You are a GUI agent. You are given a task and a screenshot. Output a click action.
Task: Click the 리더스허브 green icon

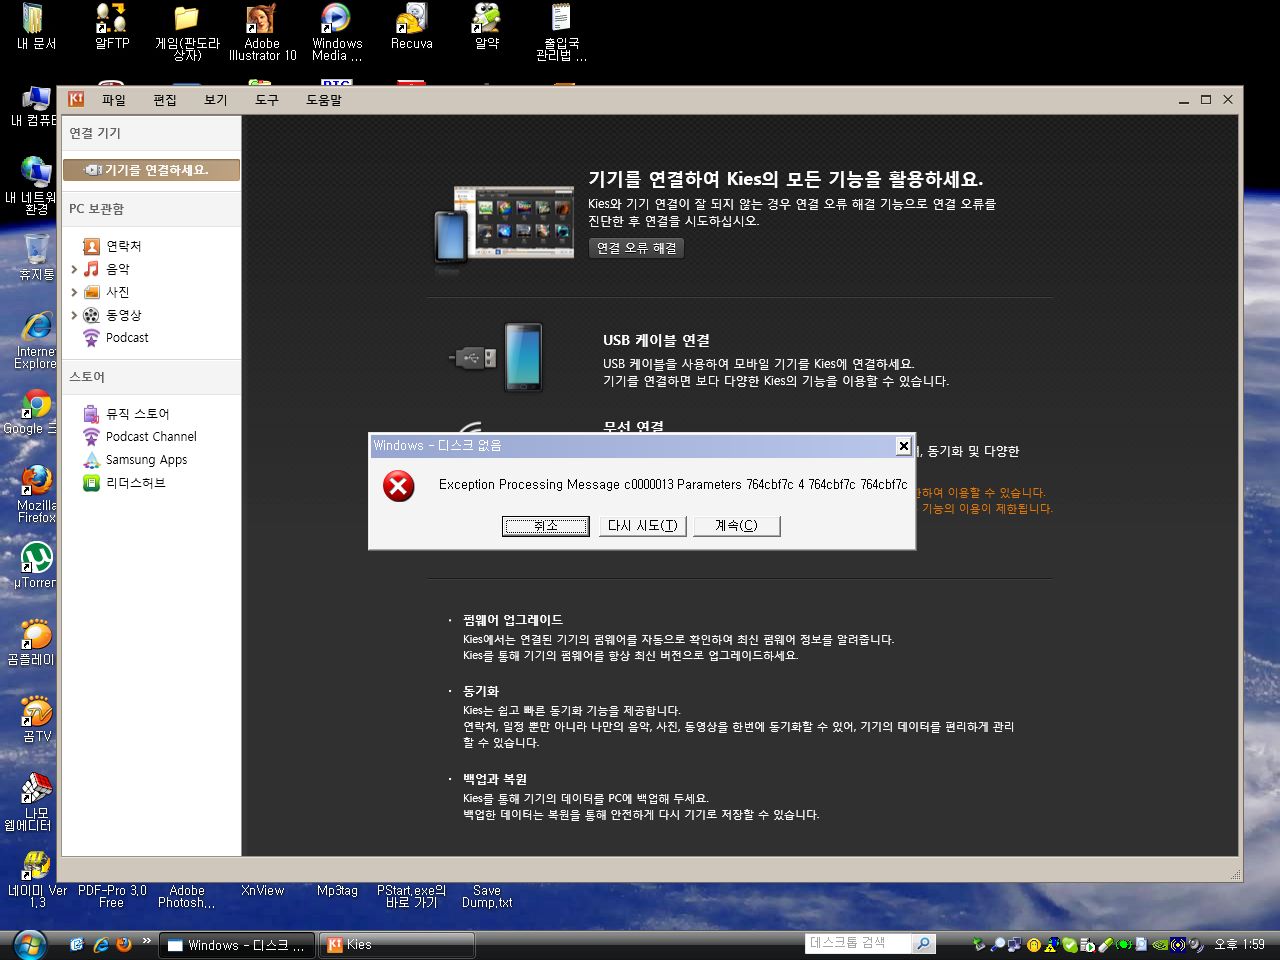91,483
